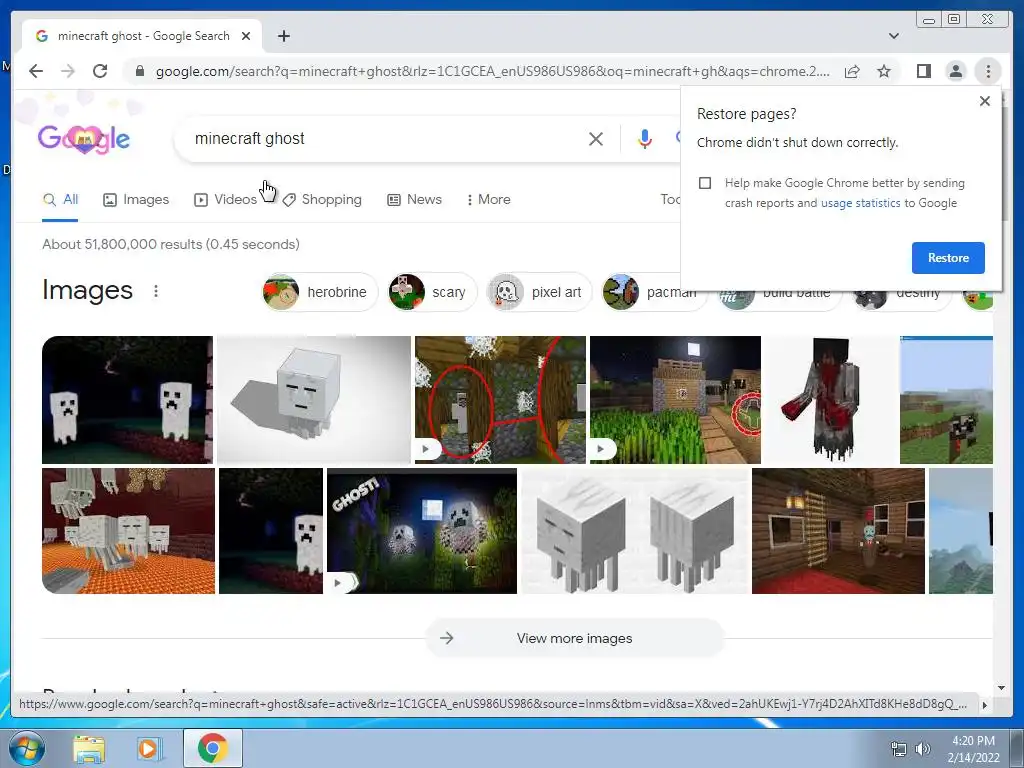Launch Windows Media Player from taskbar
The height and width of the screenshot is (768, 1024).
point(149,748)
